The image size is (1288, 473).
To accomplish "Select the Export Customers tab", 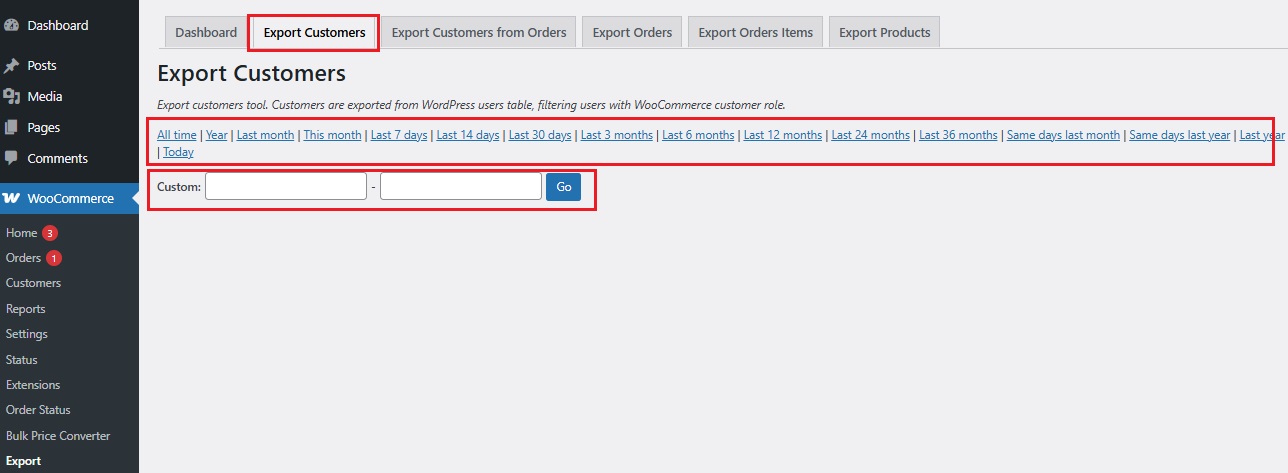I will point(314,32).
